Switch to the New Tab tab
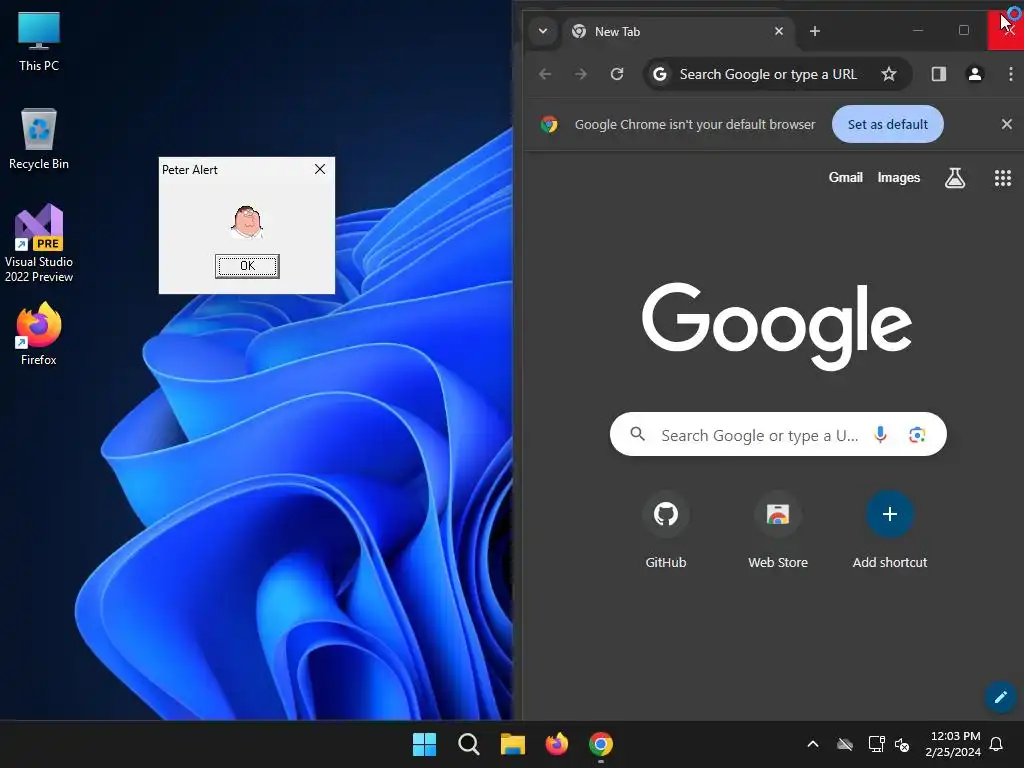The height and width of the screenshot is (768, 1024). 677,31
